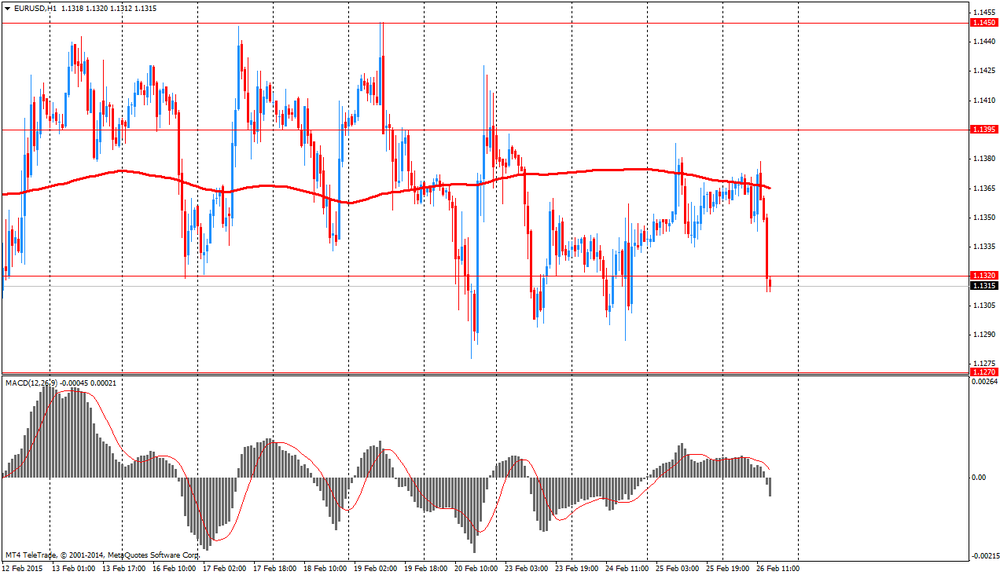Click the 24 Feb 11:00 time label
Screen dimensions: 1000x575
coord(626,569)
